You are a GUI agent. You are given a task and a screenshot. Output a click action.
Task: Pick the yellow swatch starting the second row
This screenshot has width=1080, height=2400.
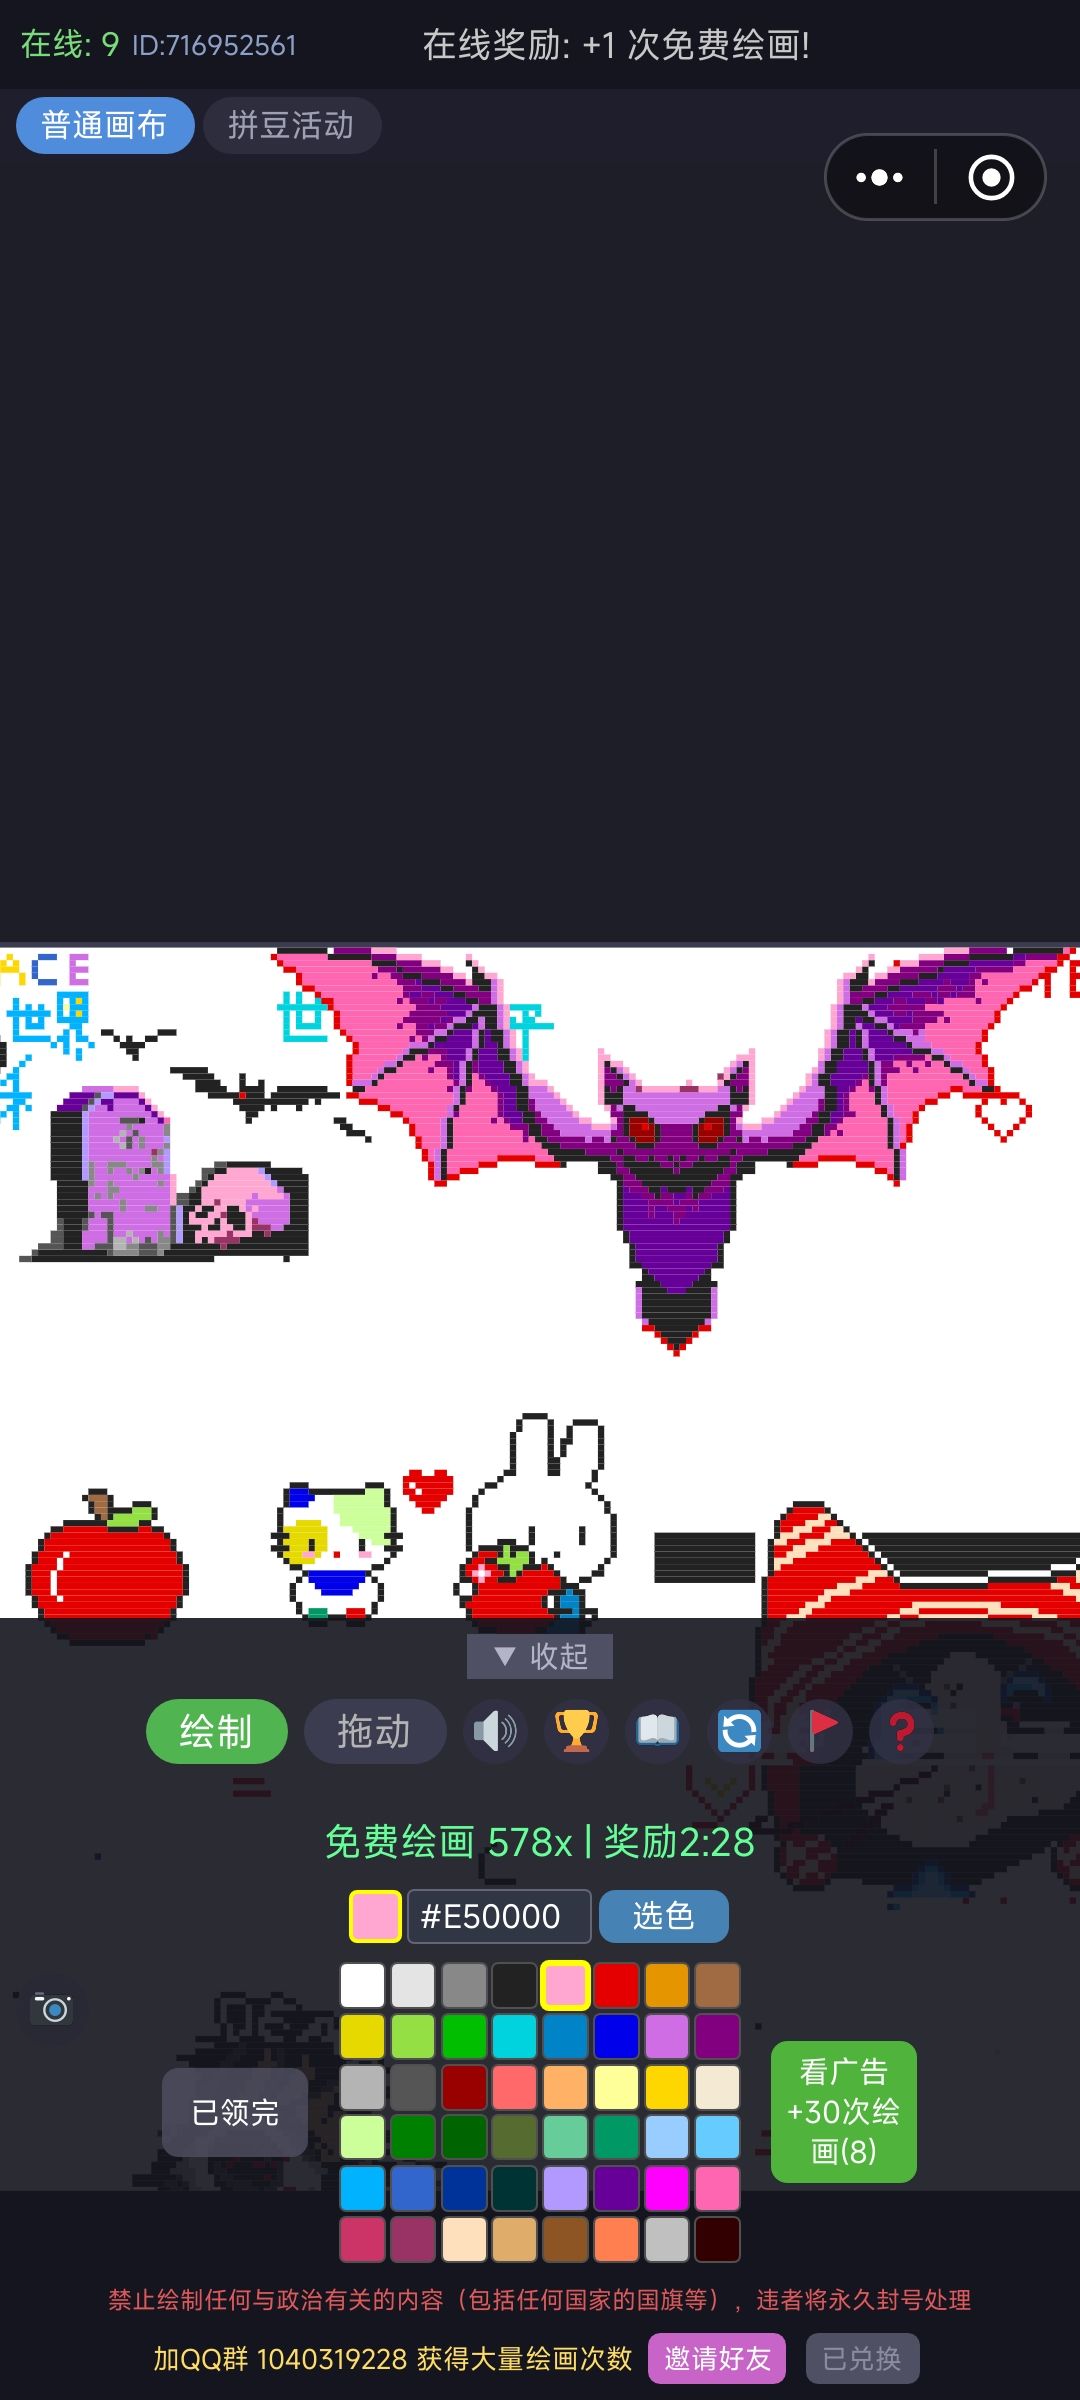[362, 2036]
